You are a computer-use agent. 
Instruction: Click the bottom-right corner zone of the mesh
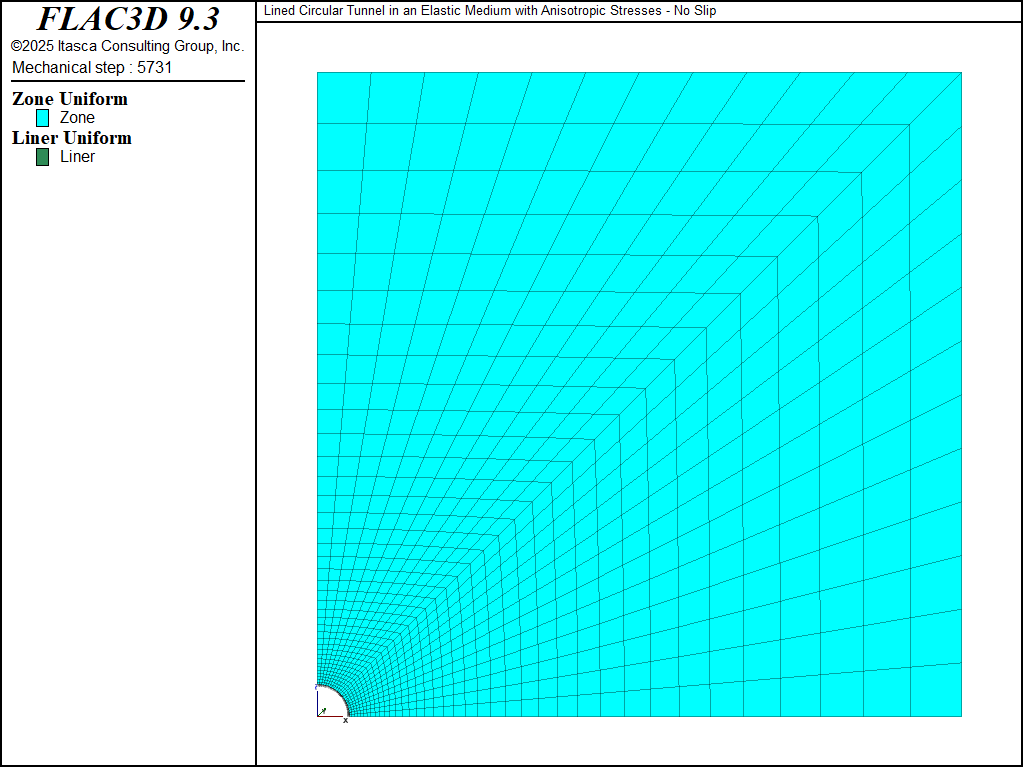pyautogui.click(x=935, y=700)
